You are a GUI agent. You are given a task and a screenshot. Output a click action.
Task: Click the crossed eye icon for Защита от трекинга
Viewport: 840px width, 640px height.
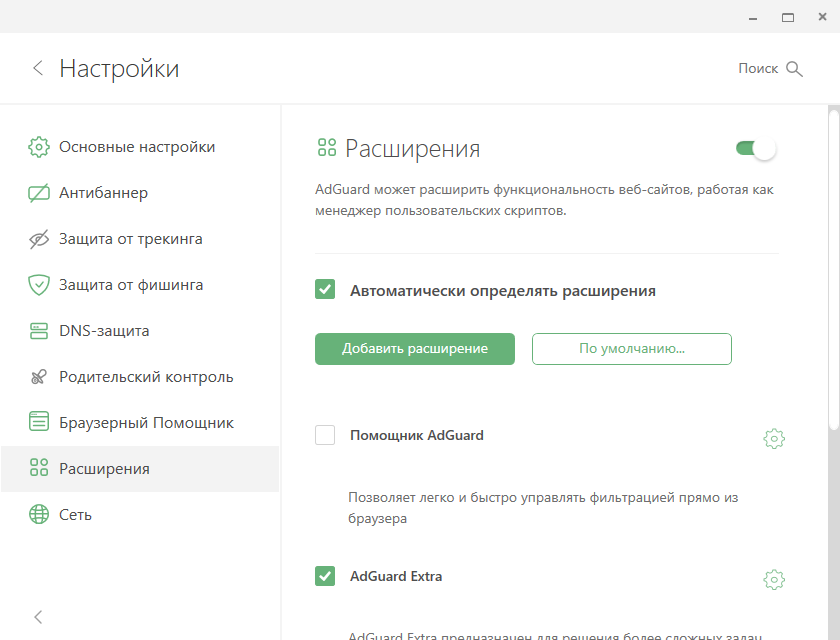click(39, 239)
